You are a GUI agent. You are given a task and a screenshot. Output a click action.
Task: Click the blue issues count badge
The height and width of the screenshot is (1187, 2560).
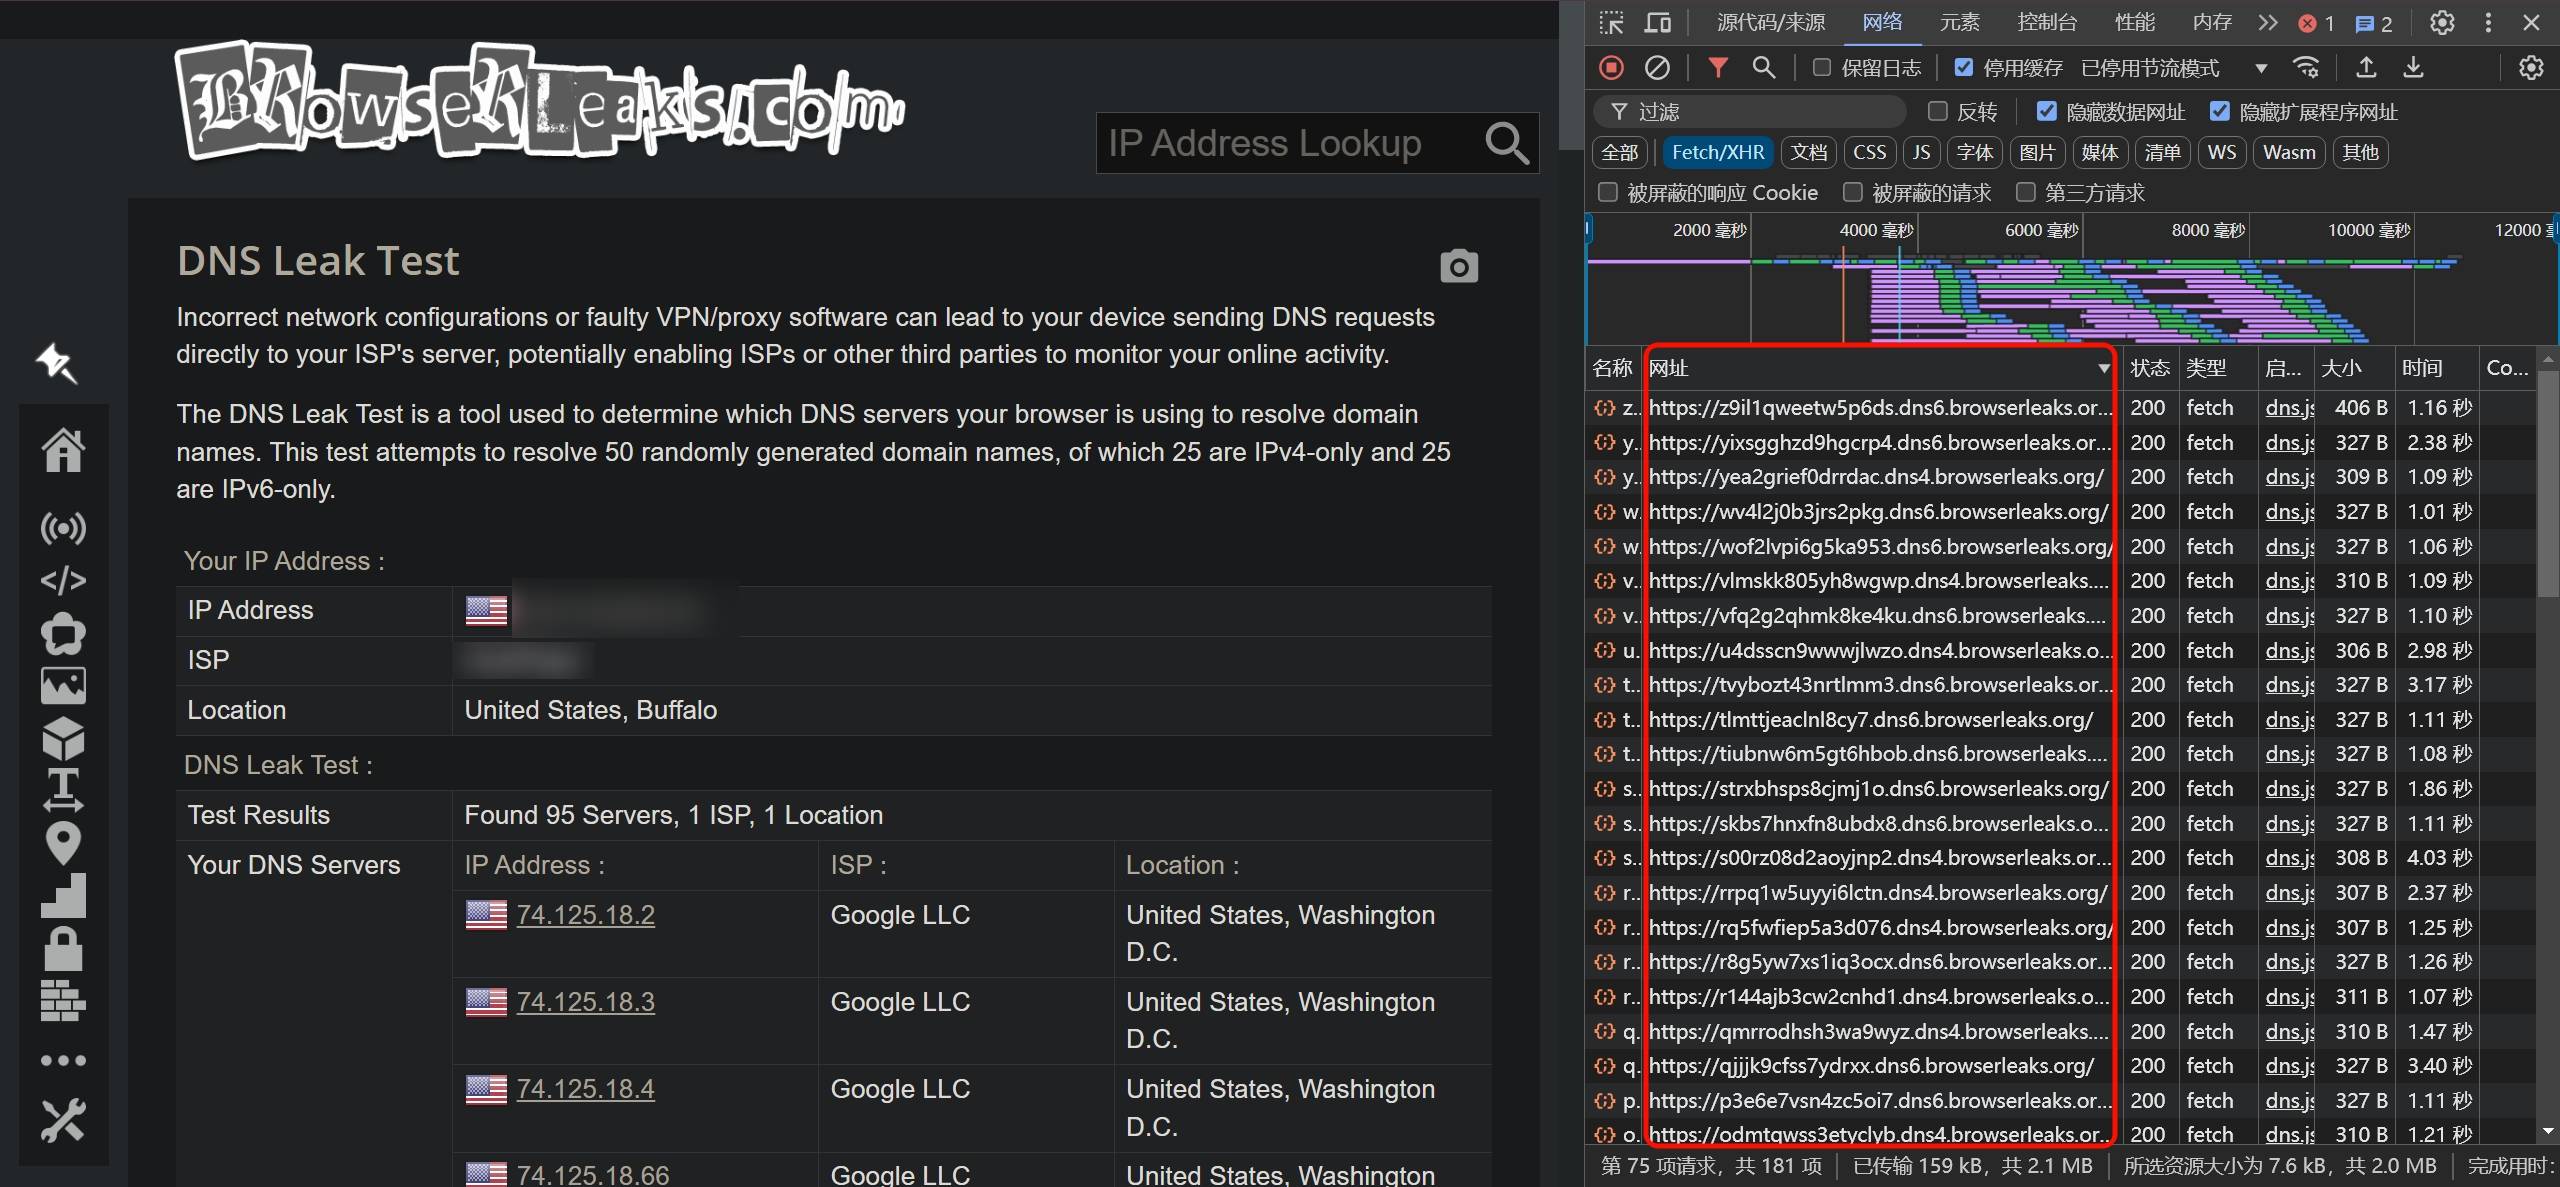2375,23
